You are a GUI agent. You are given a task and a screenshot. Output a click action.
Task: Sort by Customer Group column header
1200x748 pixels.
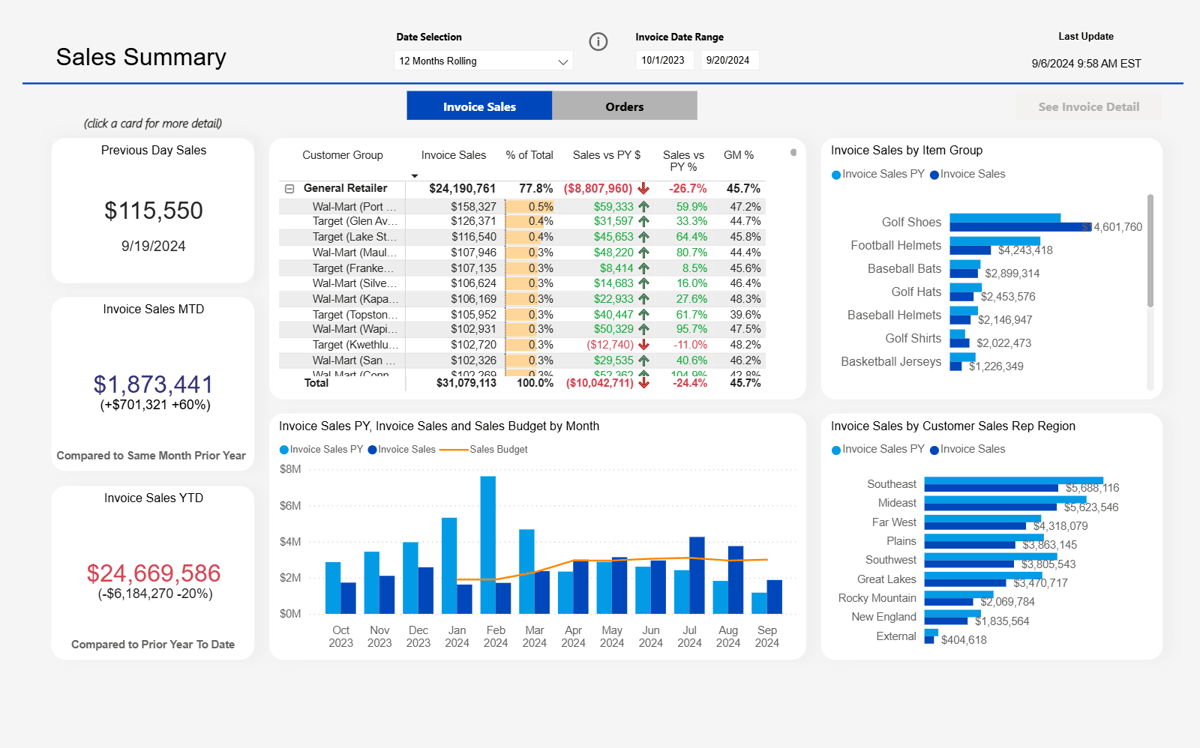pos(343,155)
